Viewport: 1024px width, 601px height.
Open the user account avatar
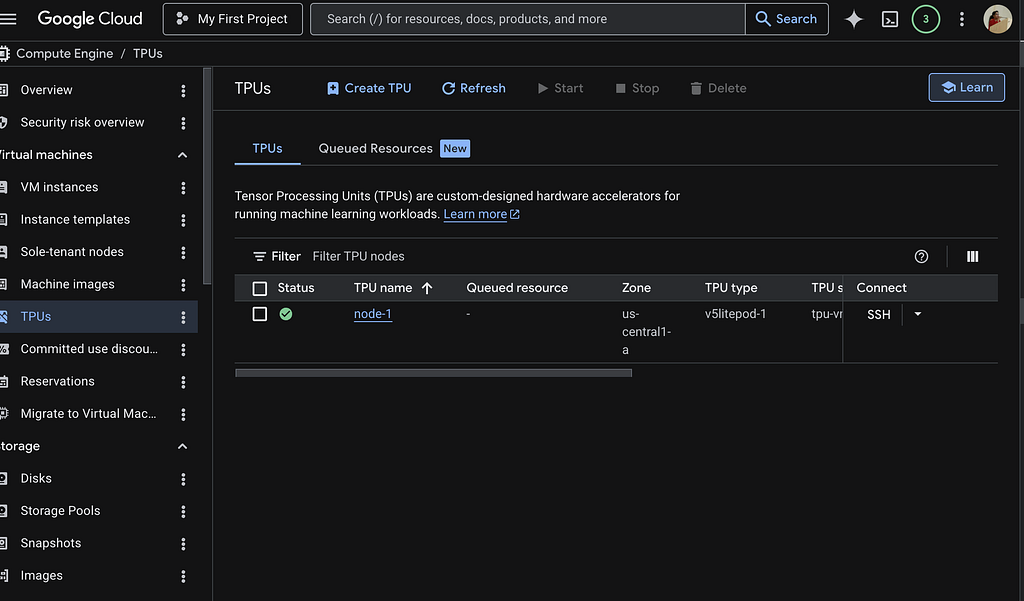tap(997, 19)
